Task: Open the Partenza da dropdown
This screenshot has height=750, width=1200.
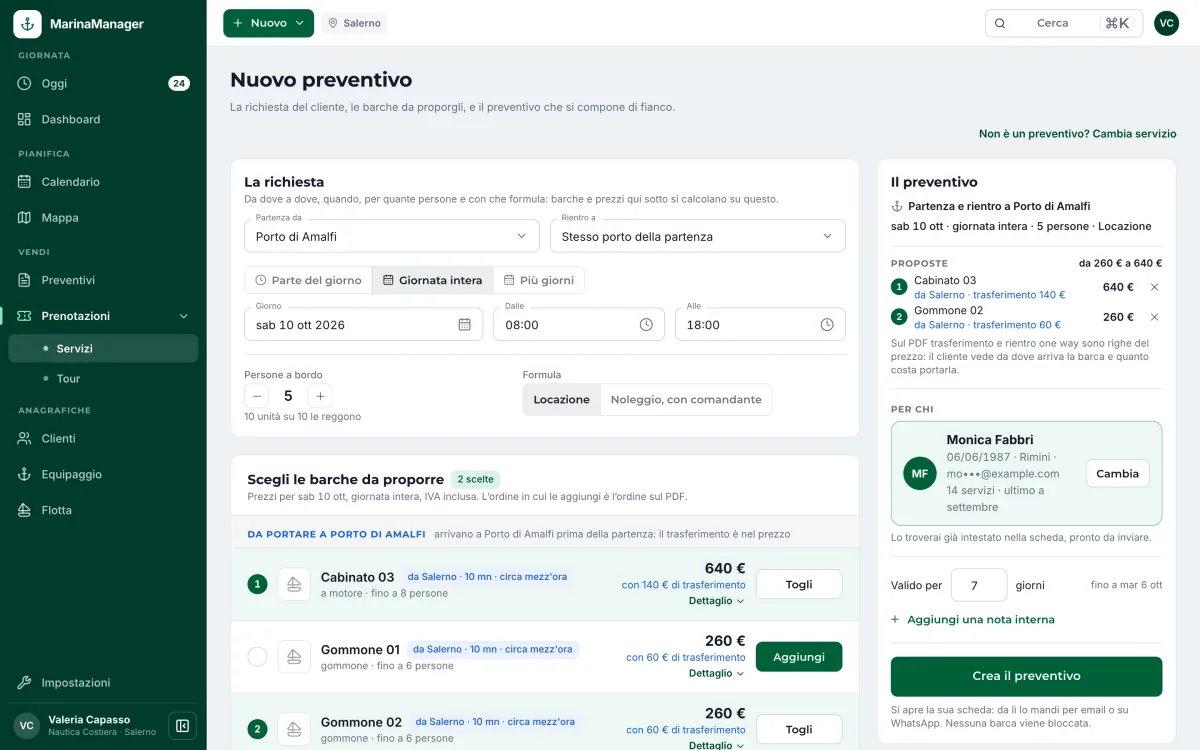Action: pyautogui.click(x=392, y=236)
